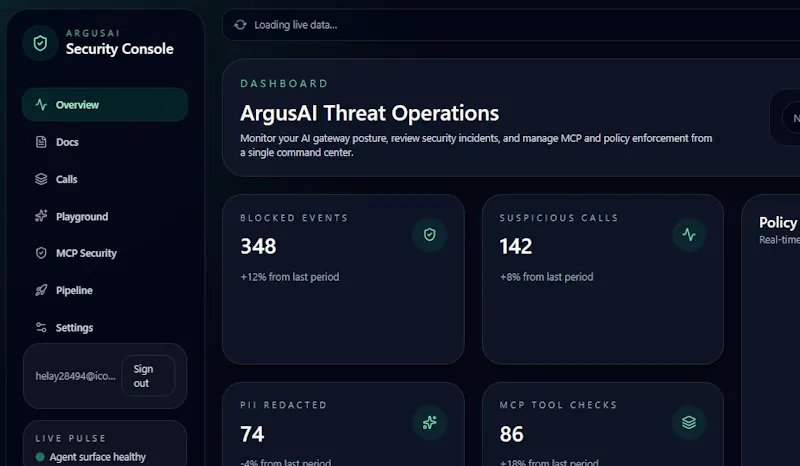Viewport: 800px width, 466px height.
Task: Select the Suspicious Calls value 142
Action: click(515, 246)
